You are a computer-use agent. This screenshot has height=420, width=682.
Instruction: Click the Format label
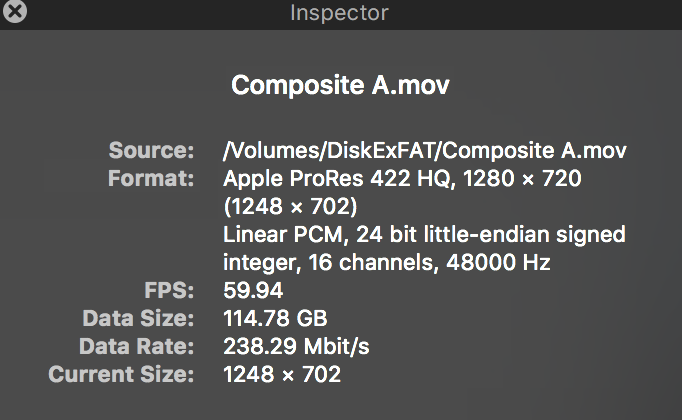(x=151, y=179)
